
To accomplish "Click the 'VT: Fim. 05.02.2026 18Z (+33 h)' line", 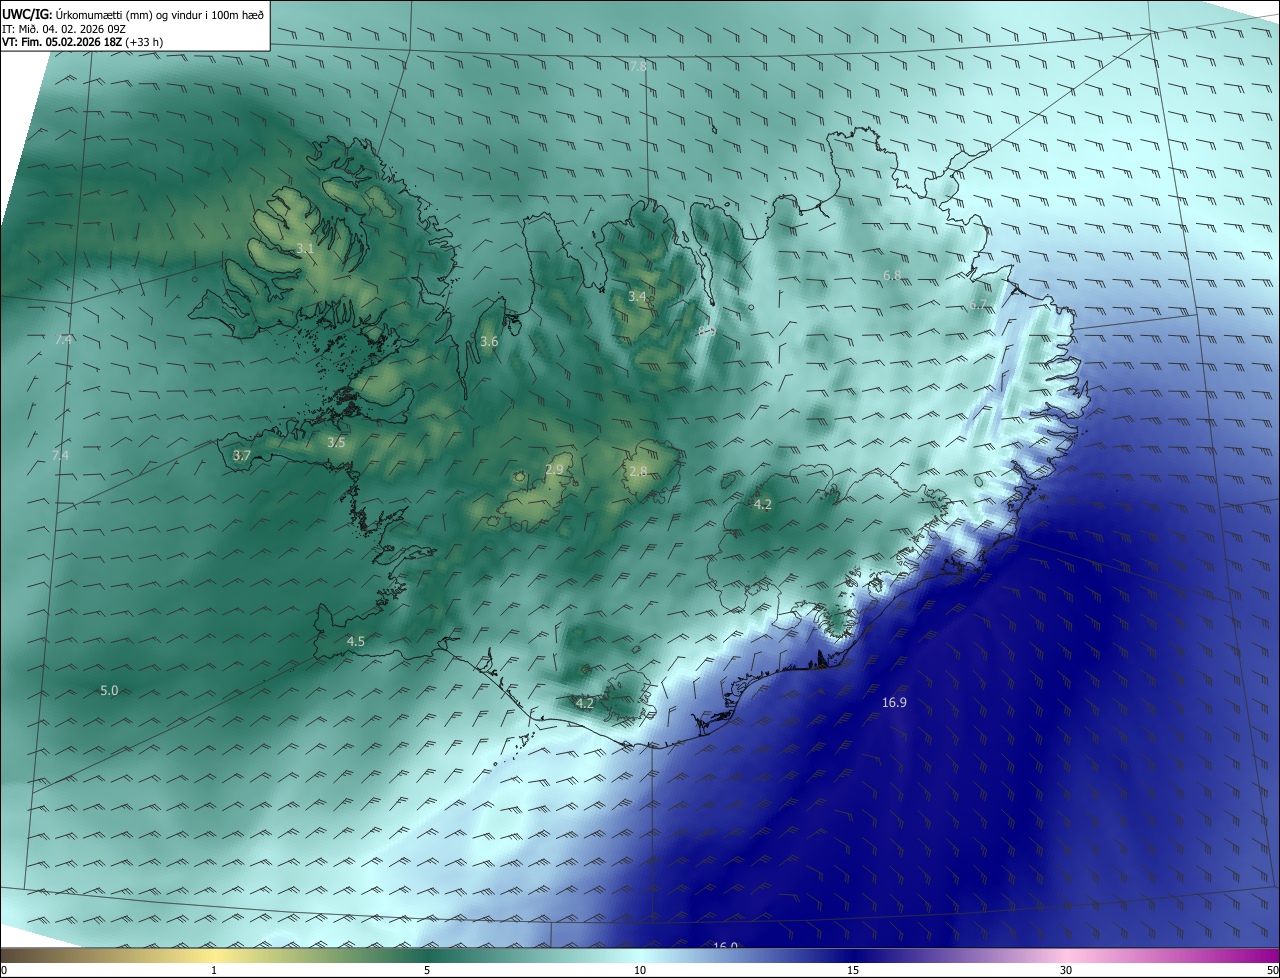I will (83, 42).
